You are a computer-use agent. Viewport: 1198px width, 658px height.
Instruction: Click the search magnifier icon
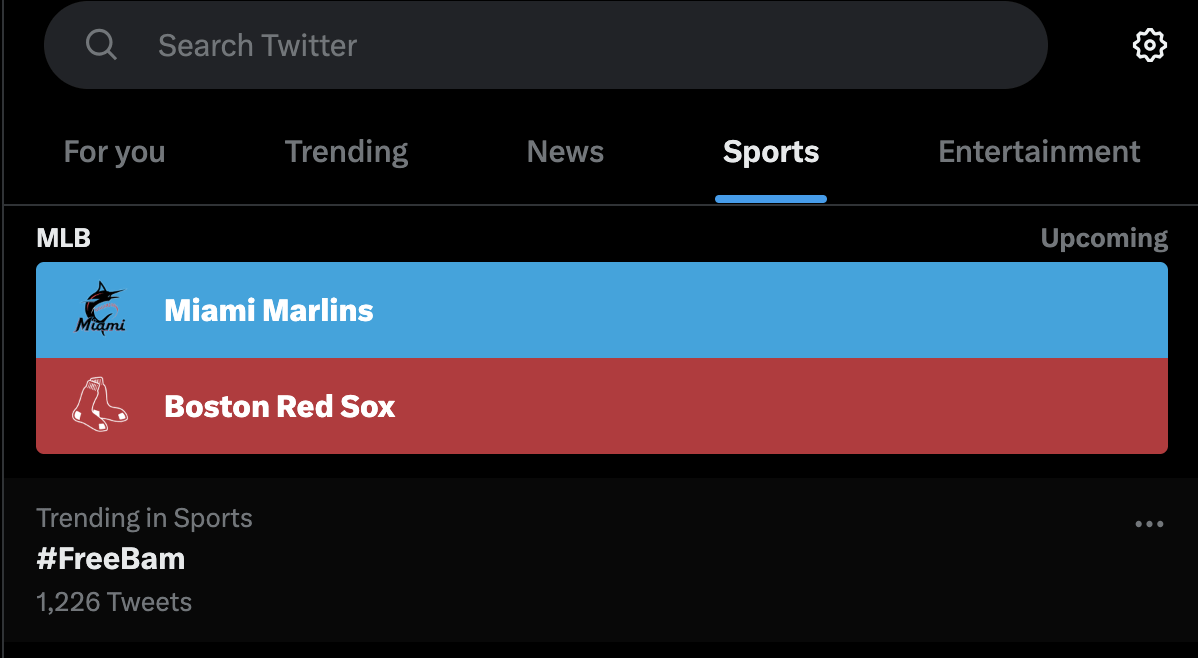[x=101, y=45]
